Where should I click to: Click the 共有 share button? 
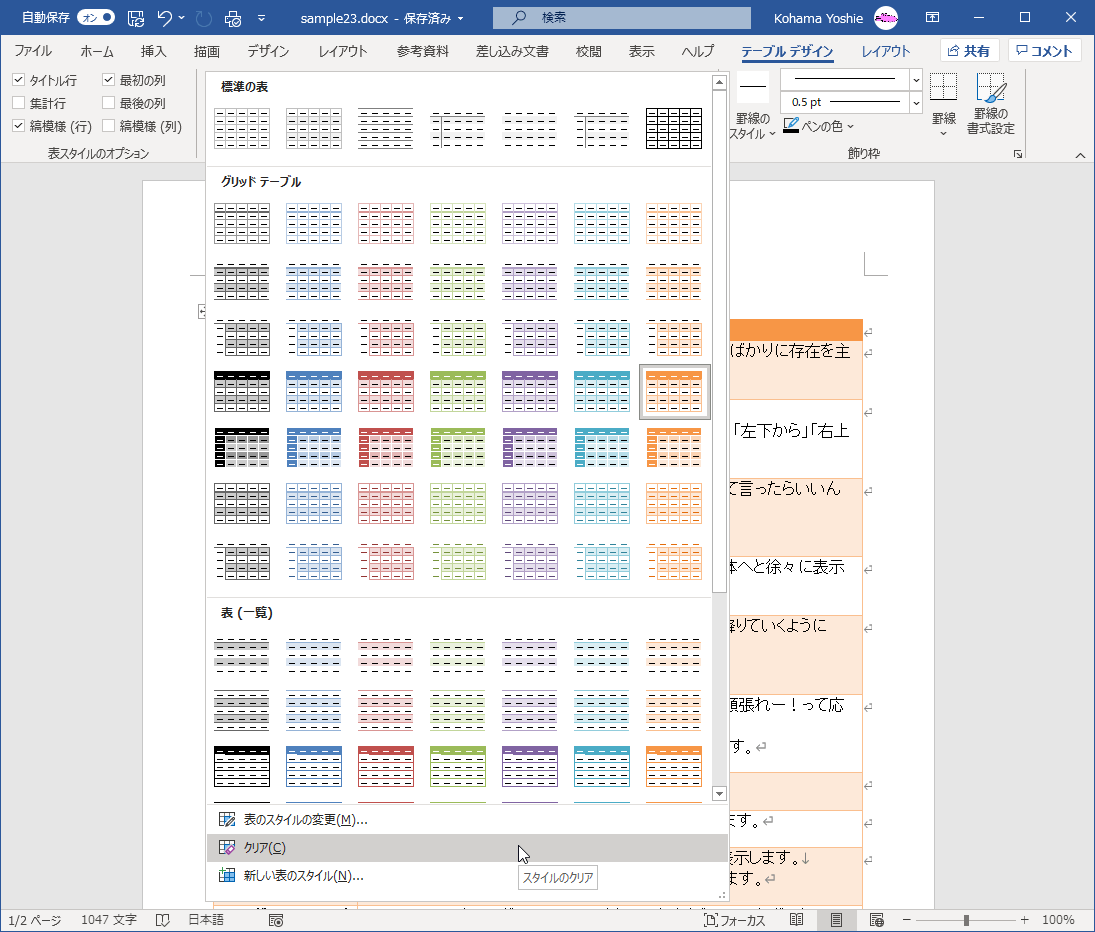(969, 51)
